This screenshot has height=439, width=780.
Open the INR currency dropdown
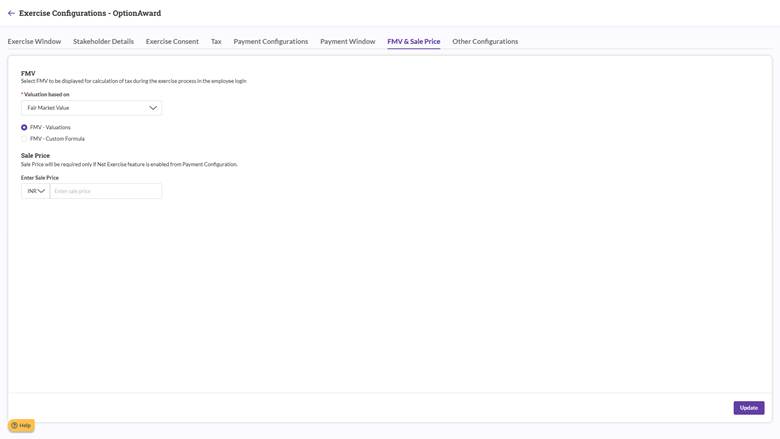[35, 191]
